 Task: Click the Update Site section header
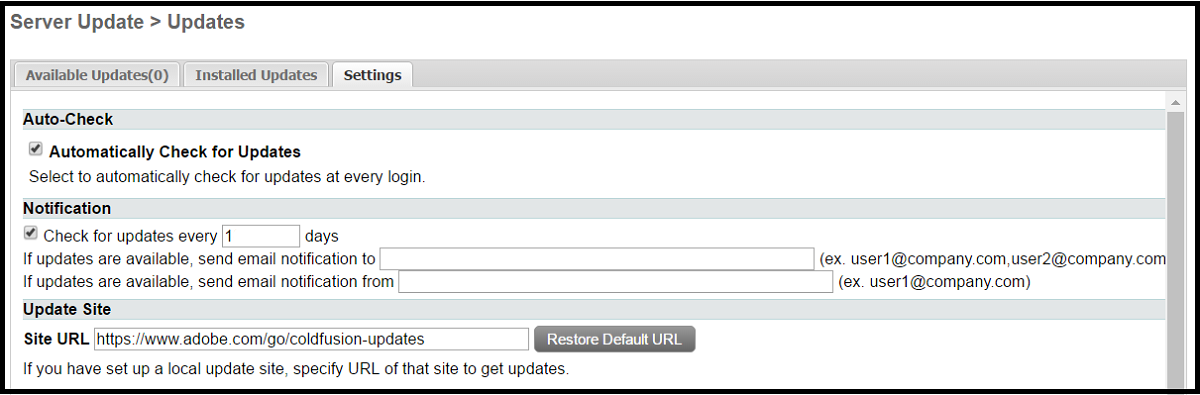coord(594,309)
